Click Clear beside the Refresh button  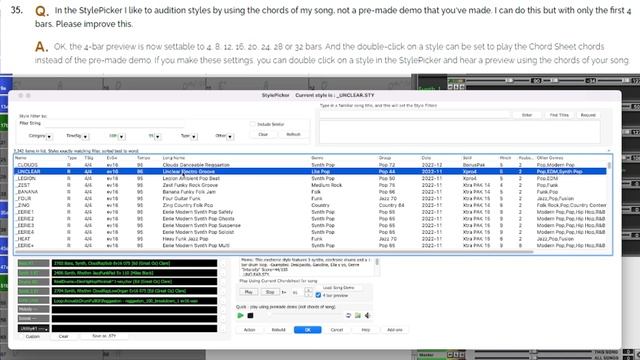pos(263,134)
